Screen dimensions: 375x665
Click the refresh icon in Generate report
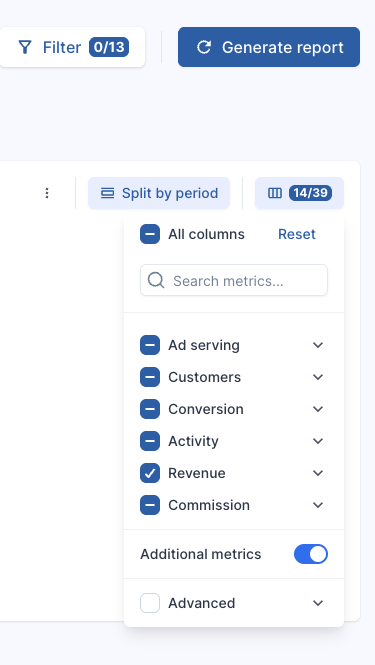204,47
